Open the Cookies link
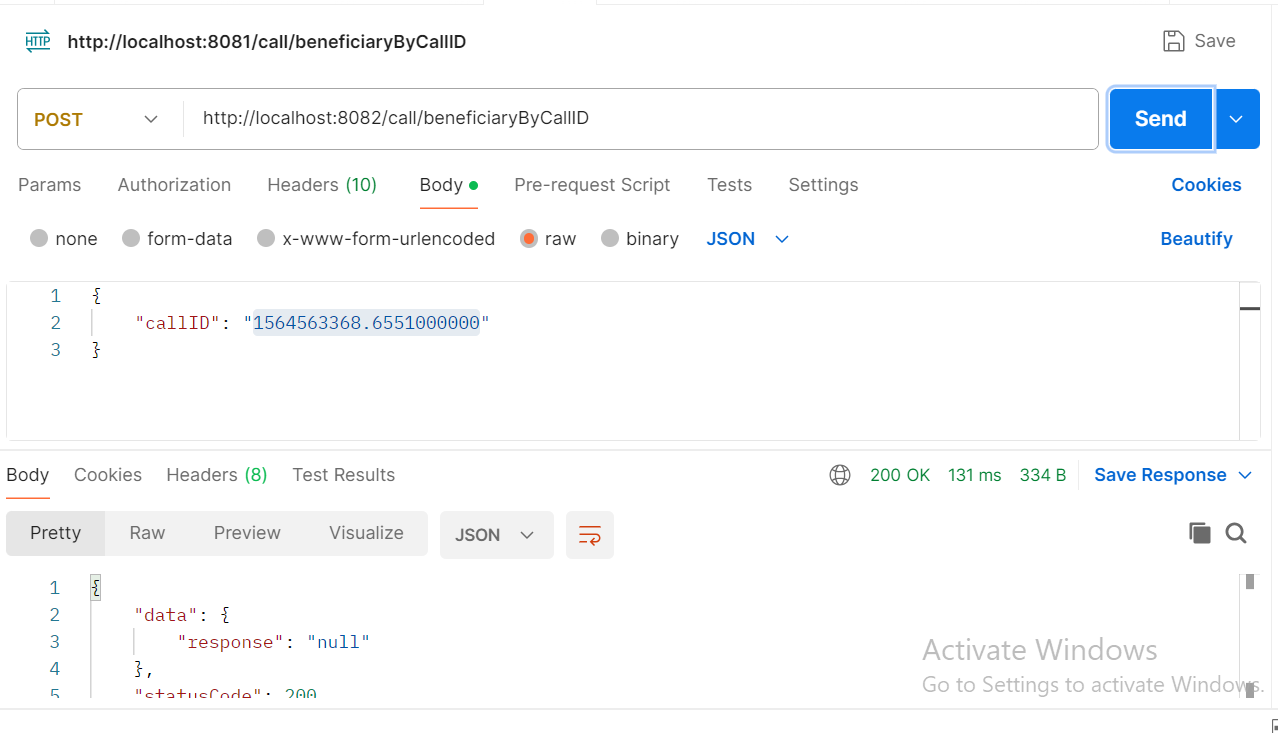The width and height of the screenshot is (1278, 733). tap(1206, 185)
